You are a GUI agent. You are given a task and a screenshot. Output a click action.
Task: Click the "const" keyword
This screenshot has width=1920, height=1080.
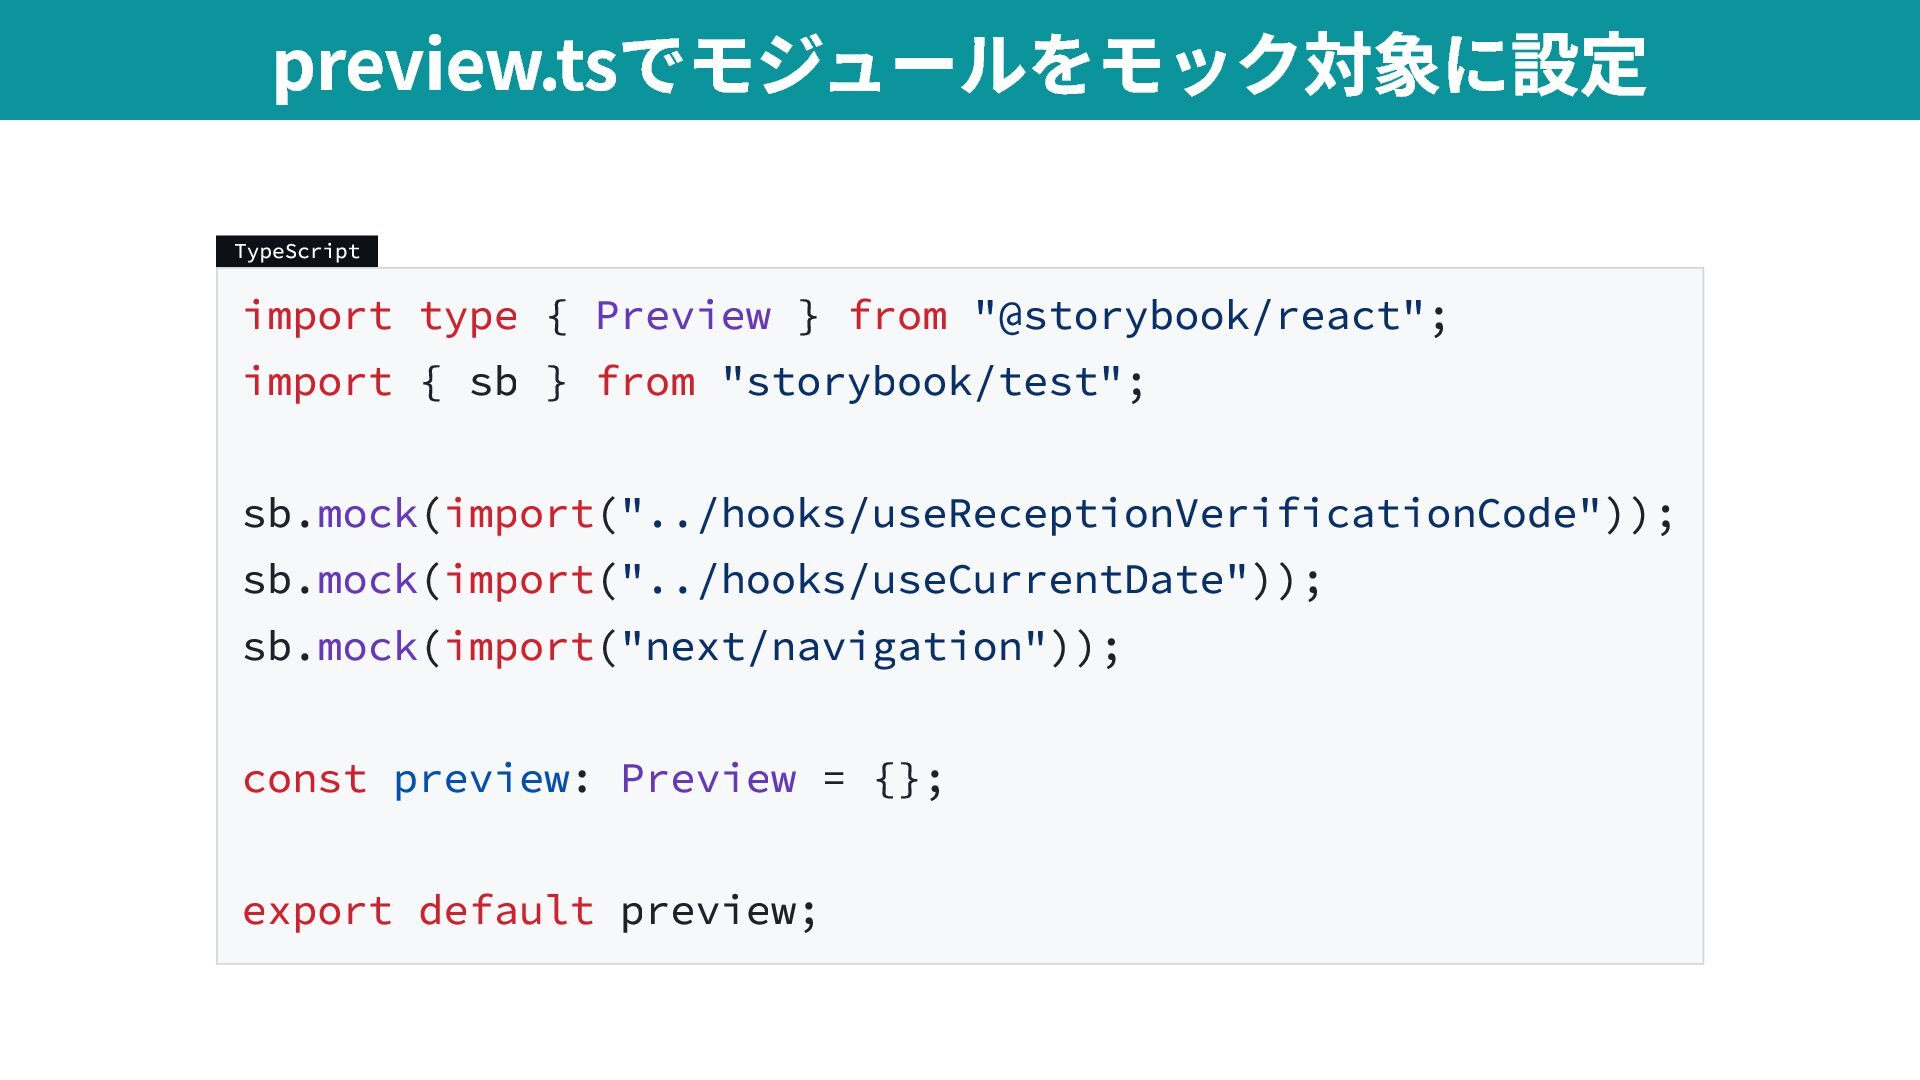[x=304, y=779]
